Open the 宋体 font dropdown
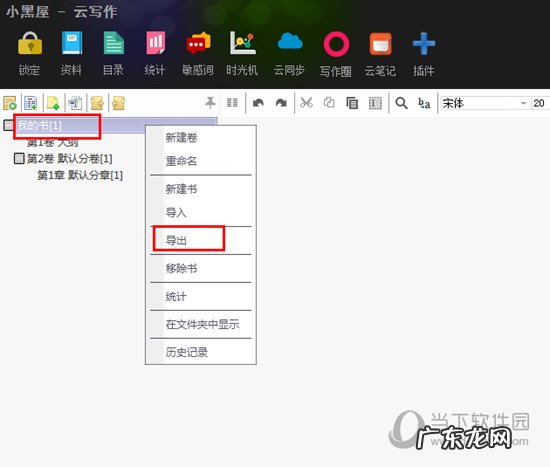This screenshot has height=467, width=550. tap(485, 103)
